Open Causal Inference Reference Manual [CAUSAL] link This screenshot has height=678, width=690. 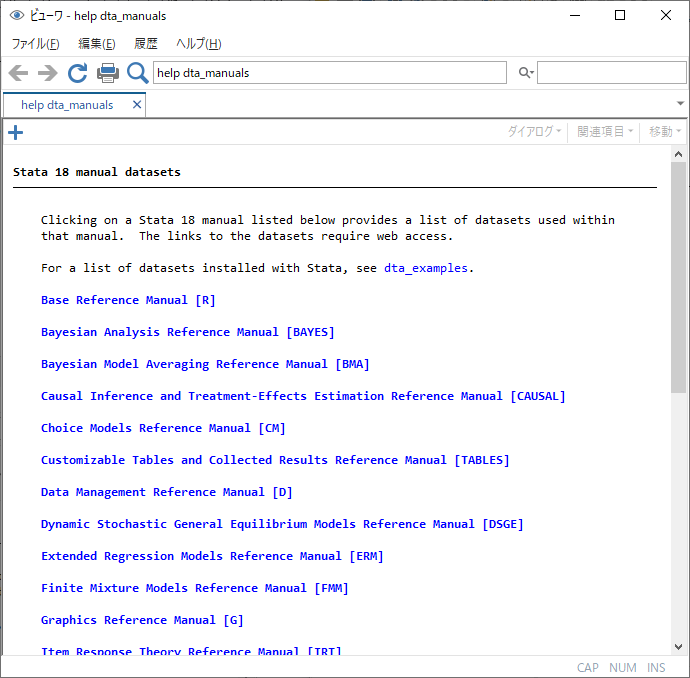[303, 396]
